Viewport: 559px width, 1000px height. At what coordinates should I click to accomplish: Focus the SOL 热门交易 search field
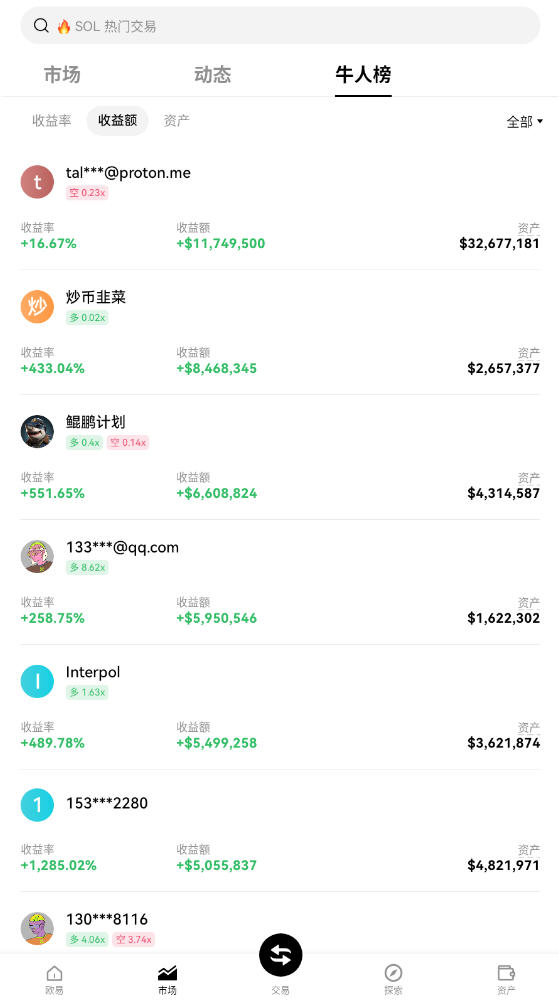coord(280,26)
